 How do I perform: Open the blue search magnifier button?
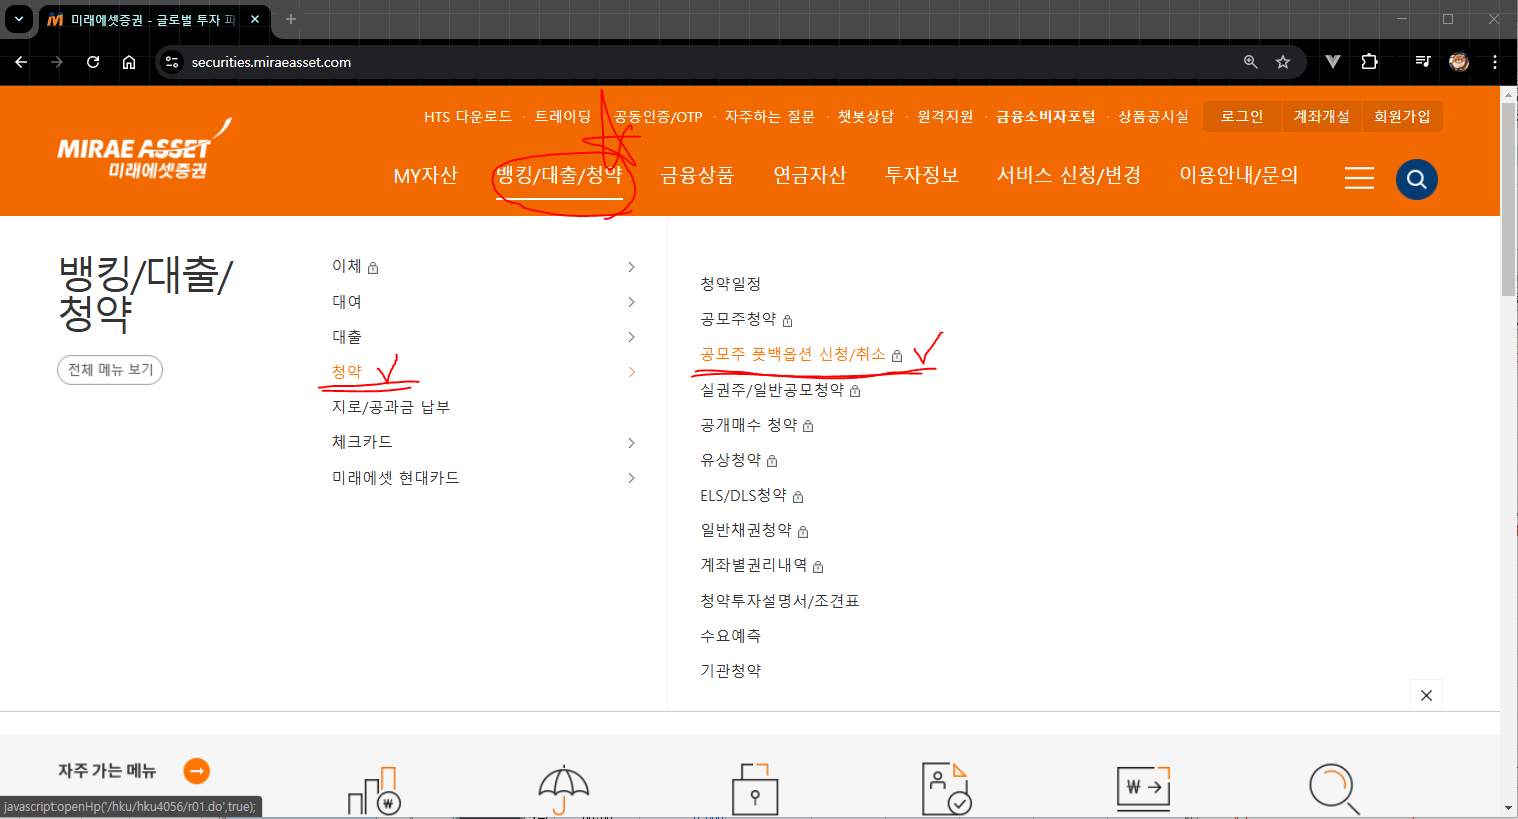coord(1416,179)
